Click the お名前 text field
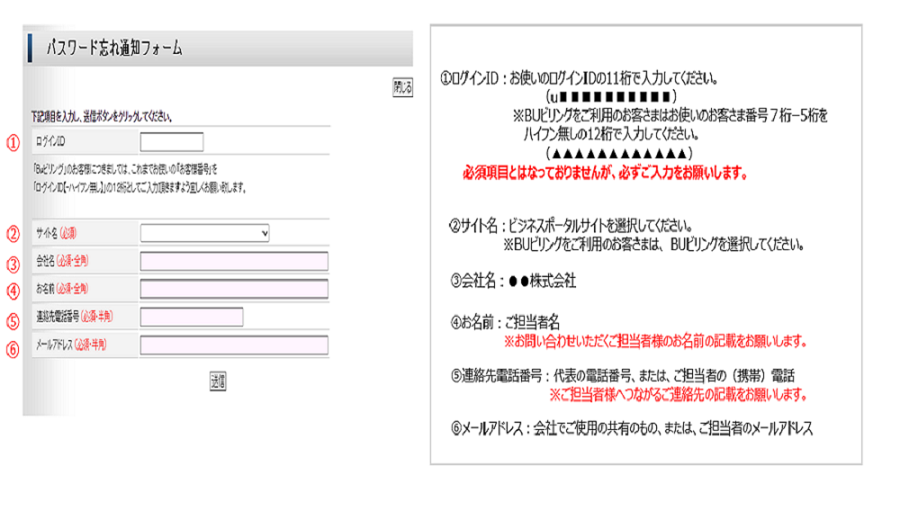Screen dimensions: 900x511 click(x=234, y=289)
